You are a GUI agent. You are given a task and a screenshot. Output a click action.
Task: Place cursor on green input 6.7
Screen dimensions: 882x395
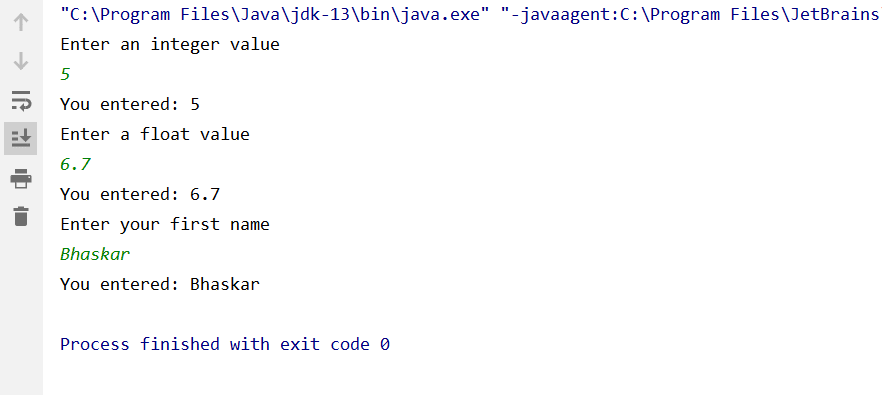(75, 164)
